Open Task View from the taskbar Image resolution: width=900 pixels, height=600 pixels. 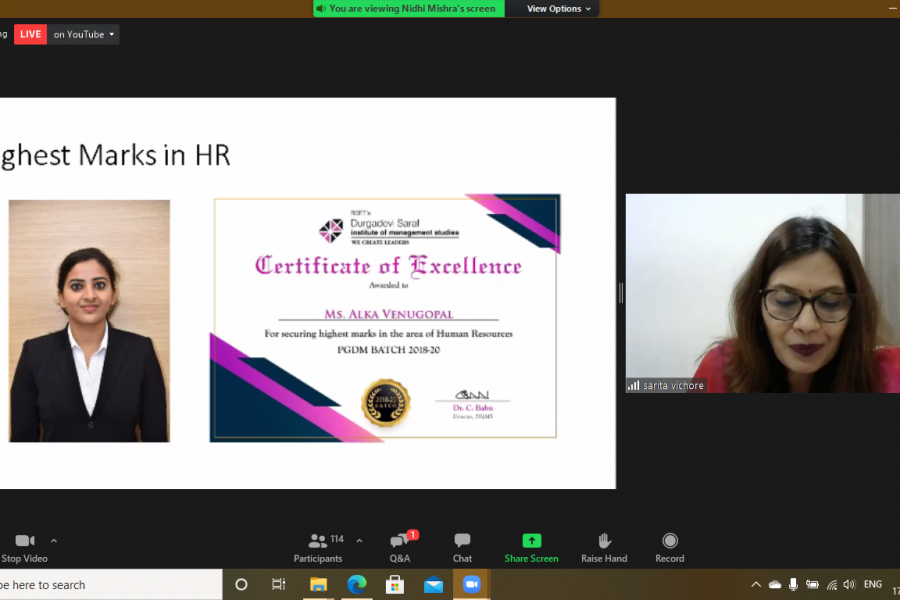click(x=278, y=584)
